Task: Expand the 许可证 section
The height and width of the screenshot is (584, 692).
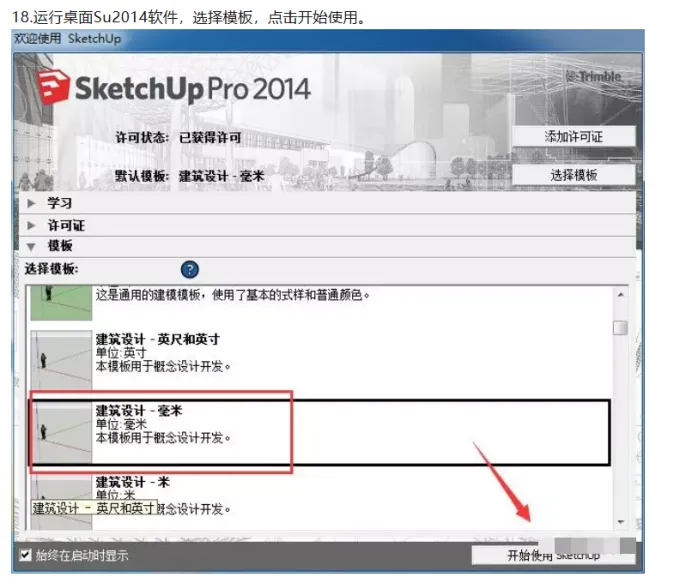Action: [327, 225]
